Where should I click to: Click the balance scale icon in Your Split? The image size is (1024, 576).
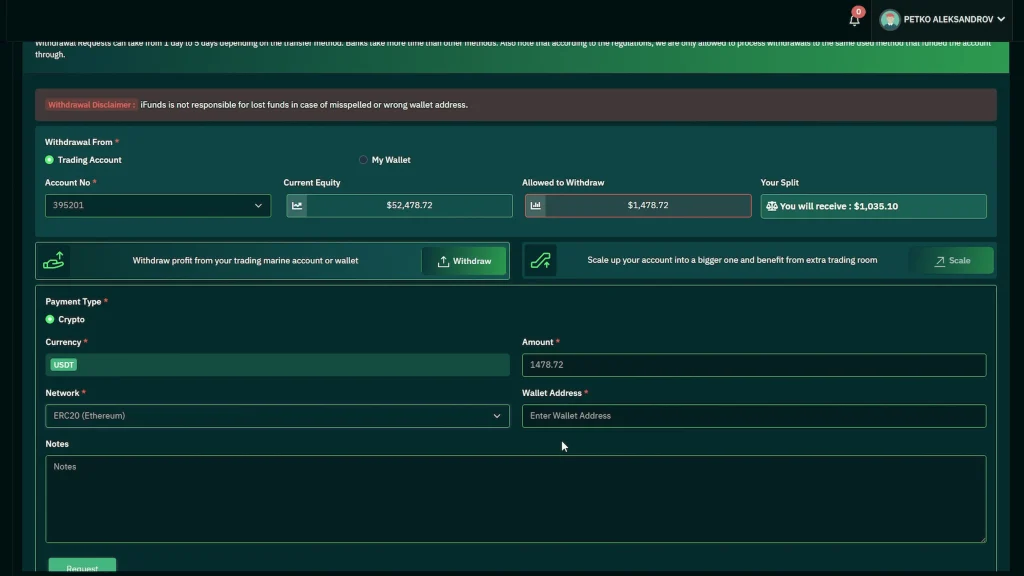(771, 206)
